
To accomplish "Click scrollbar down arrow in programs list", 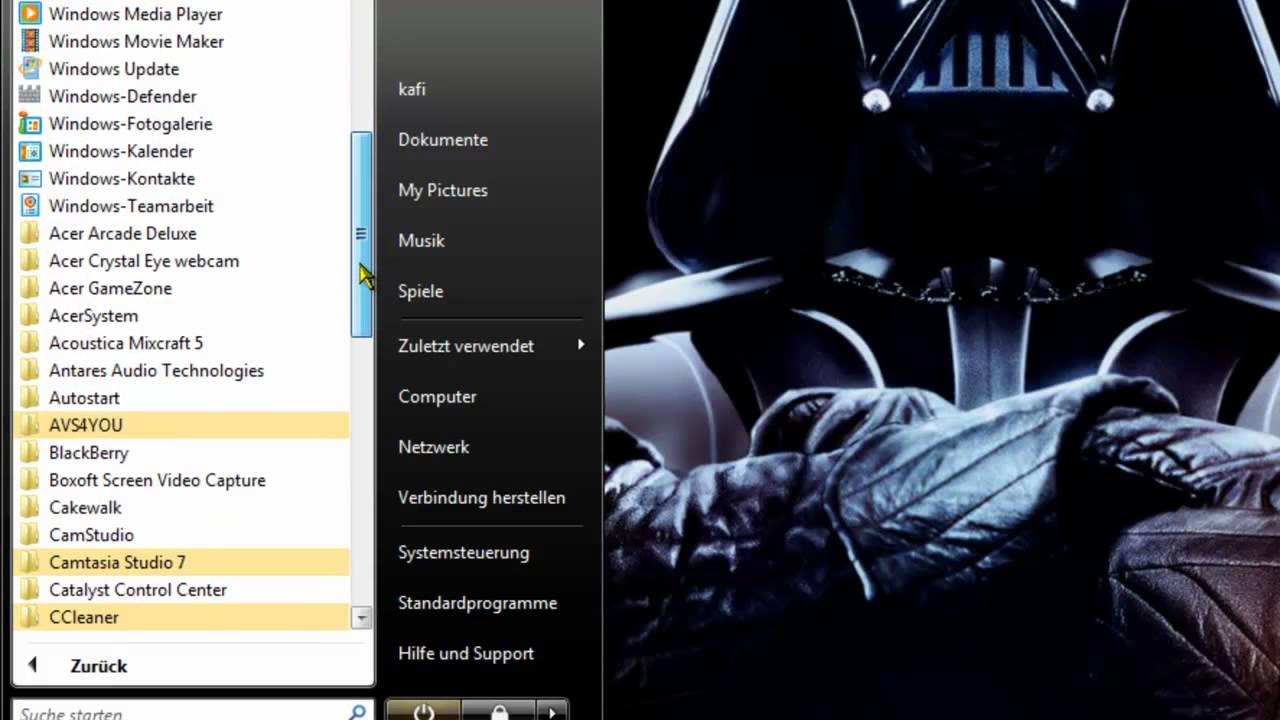I will coord(362,619).
